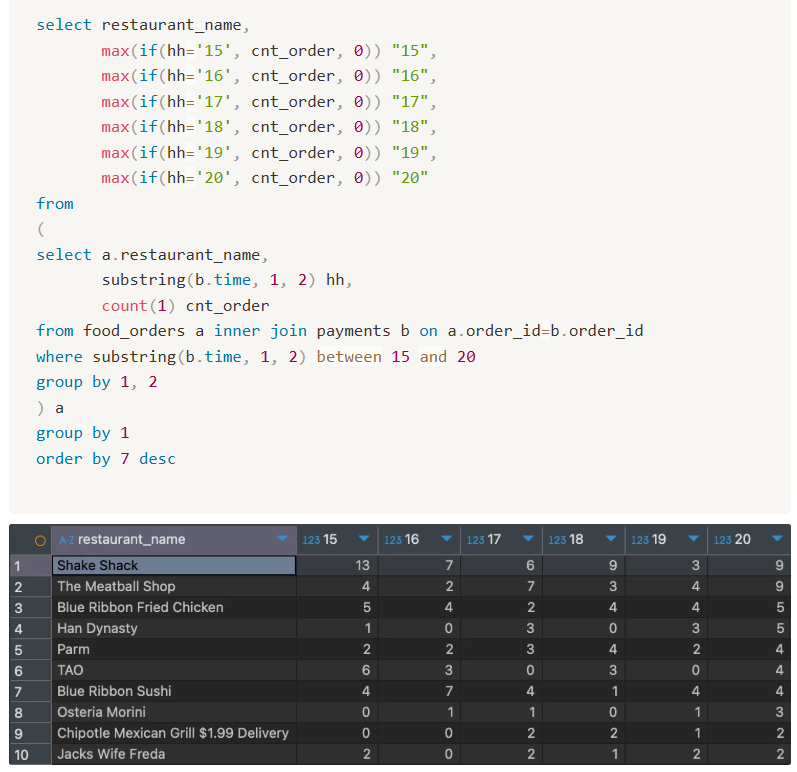Open the column 15 header dropdown arrow
Image resolution: width=797 pixels, height=772 pixels.
click(364, 539)
